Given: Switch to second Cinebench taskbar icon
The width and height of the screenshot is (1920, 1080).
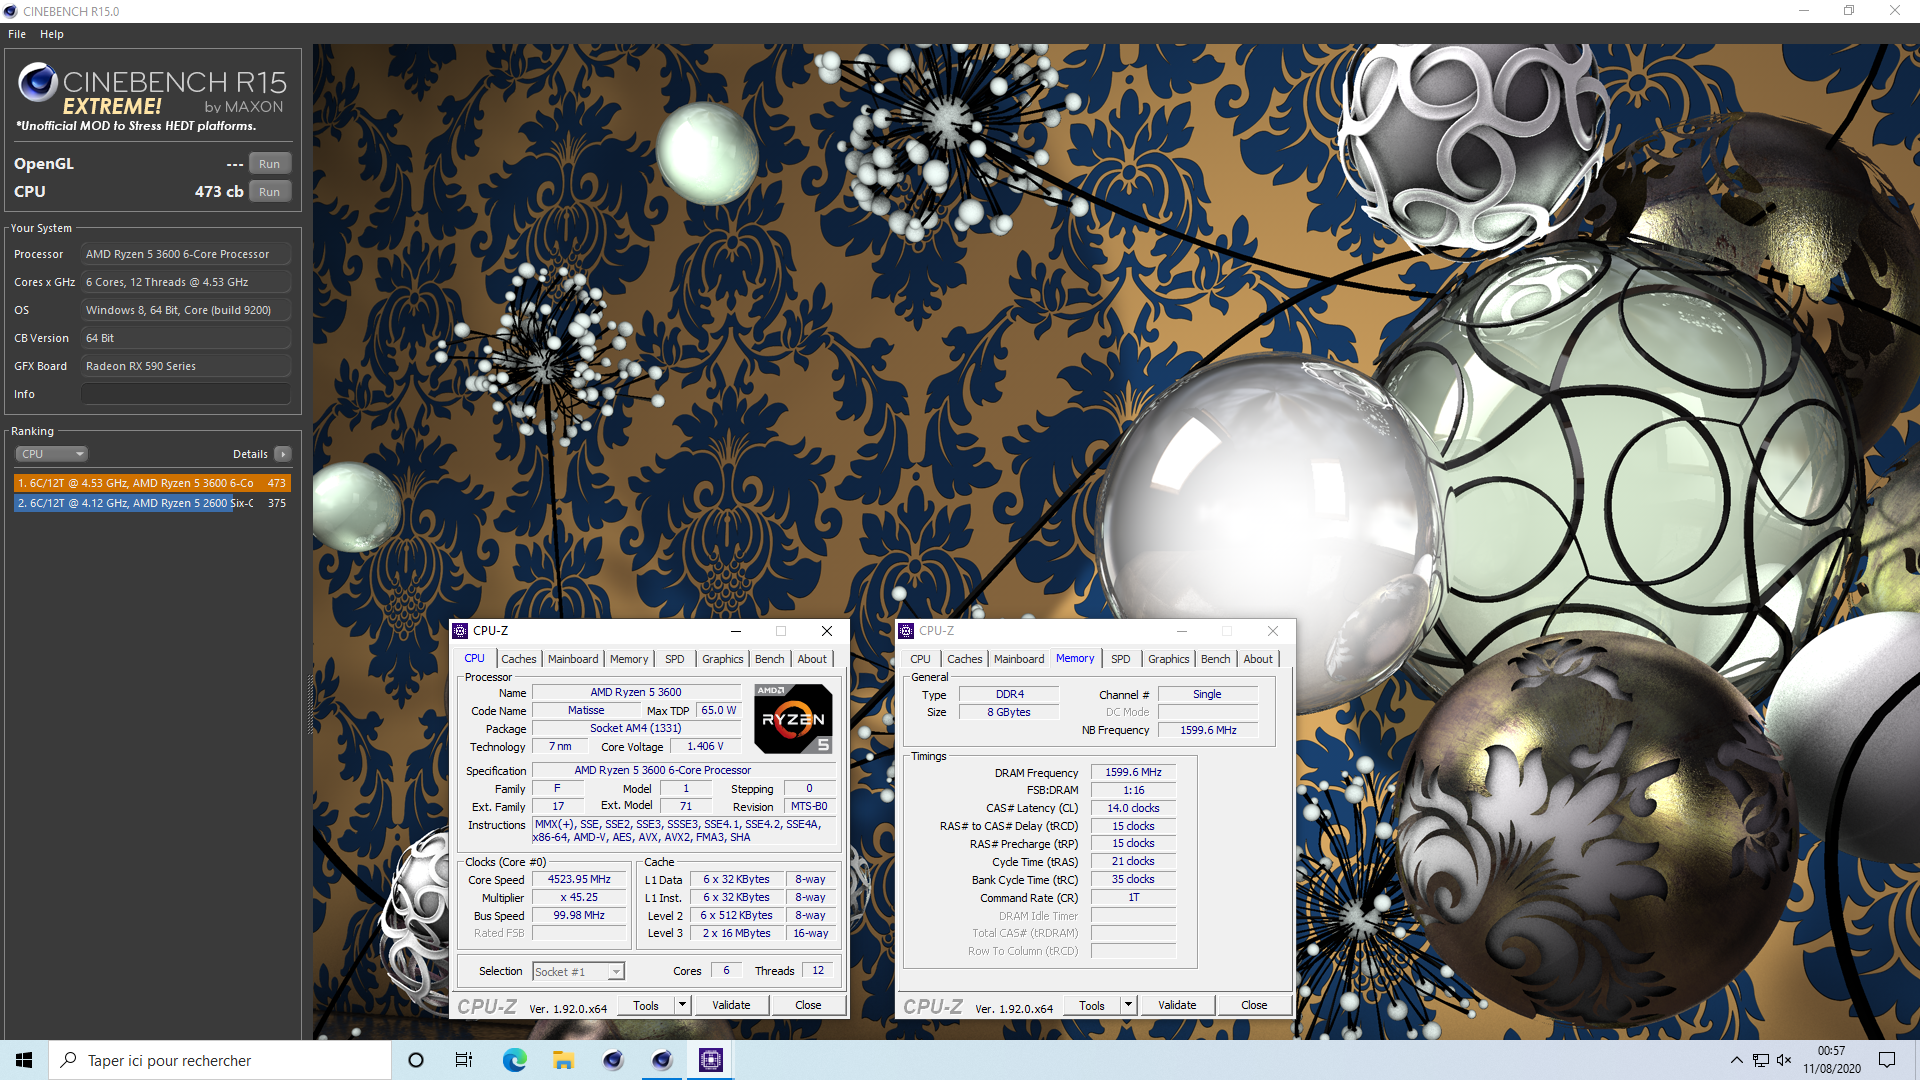Looking at the screenshot, I should [661, 1060].
